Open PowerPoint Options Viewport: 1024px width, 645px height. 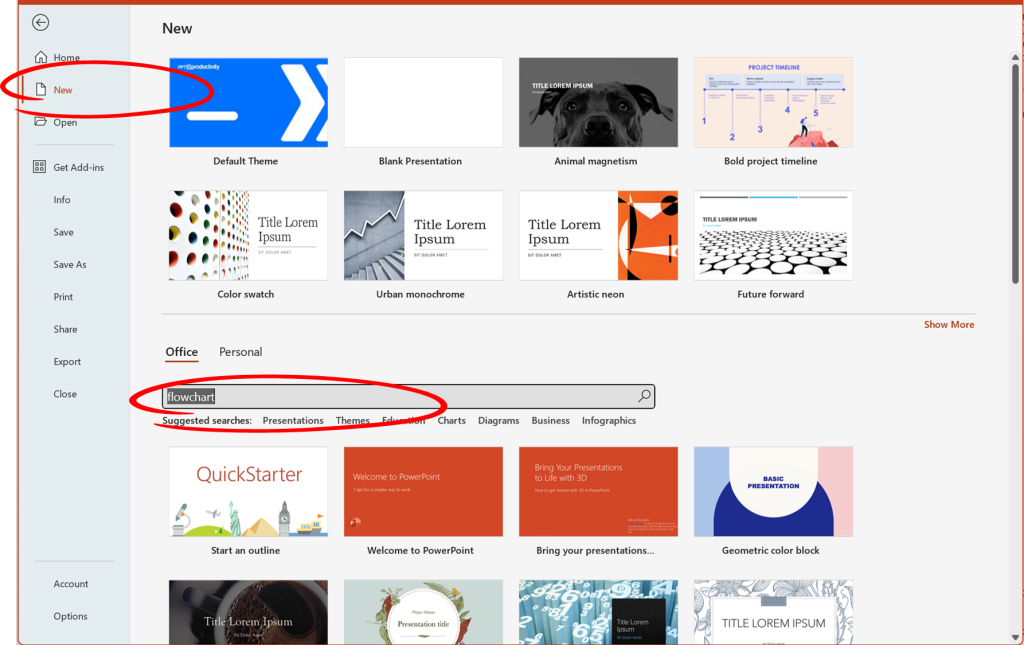71,616
